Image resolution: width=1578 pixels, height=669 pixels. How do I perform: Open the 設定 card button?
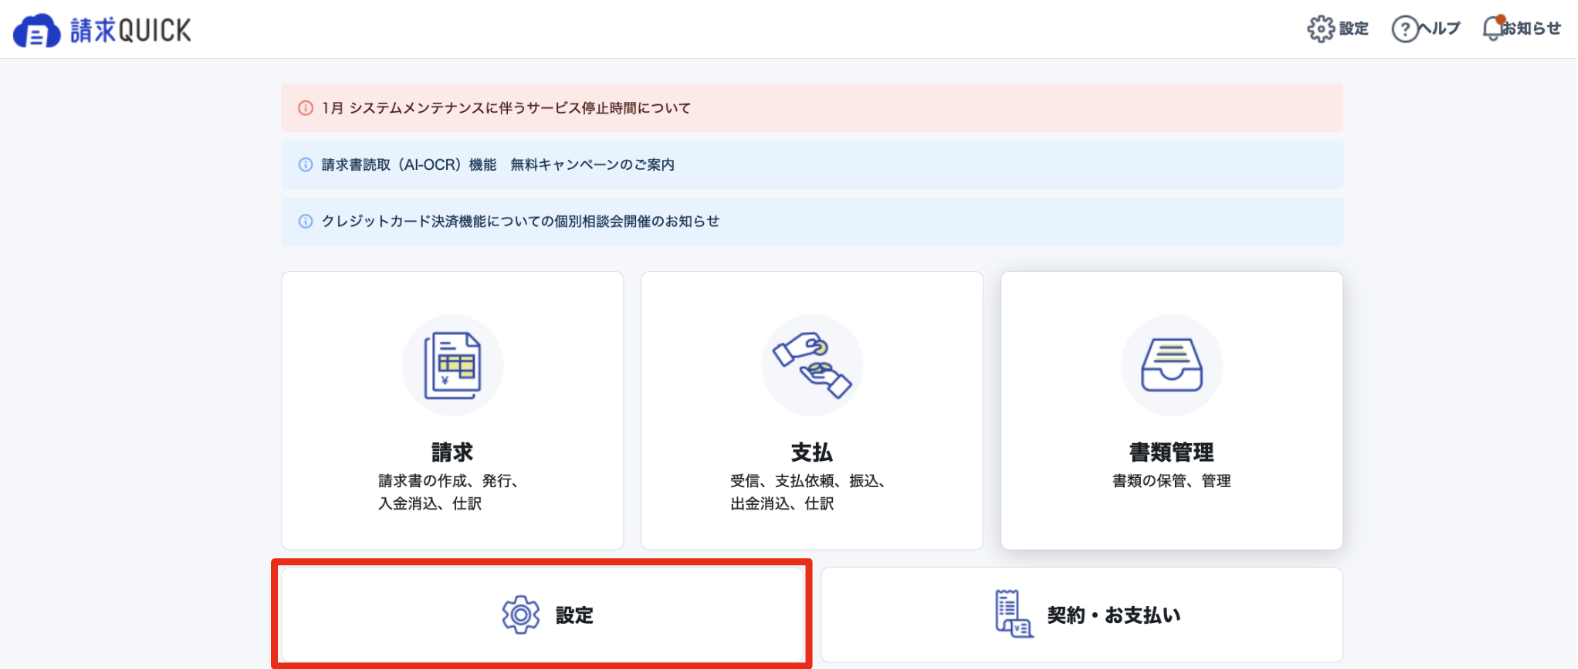[x=542, y=615]
